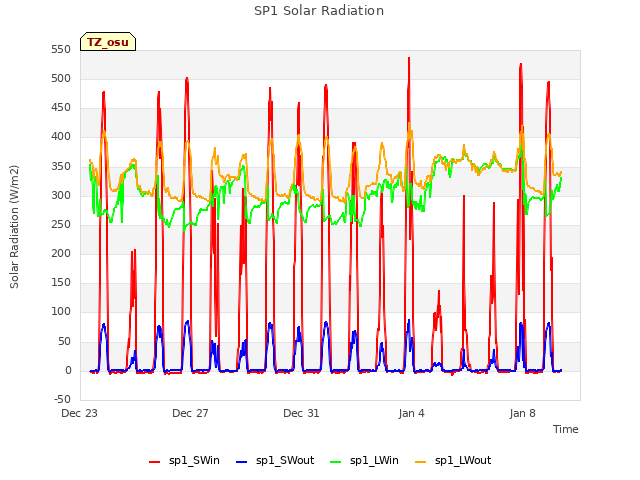Click the SP1 Solar Radiation chart title

(x=319, y=11)
